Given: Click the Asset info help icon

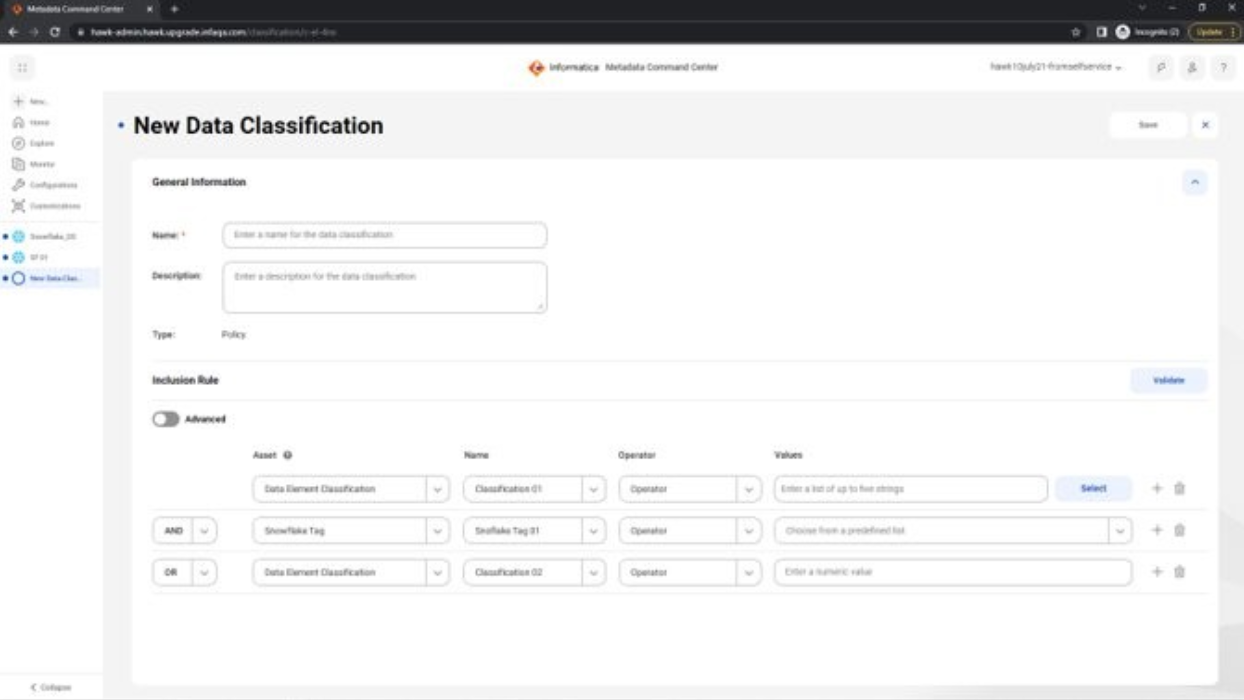Looking at the screenshot, I should [x=288, y=455].
